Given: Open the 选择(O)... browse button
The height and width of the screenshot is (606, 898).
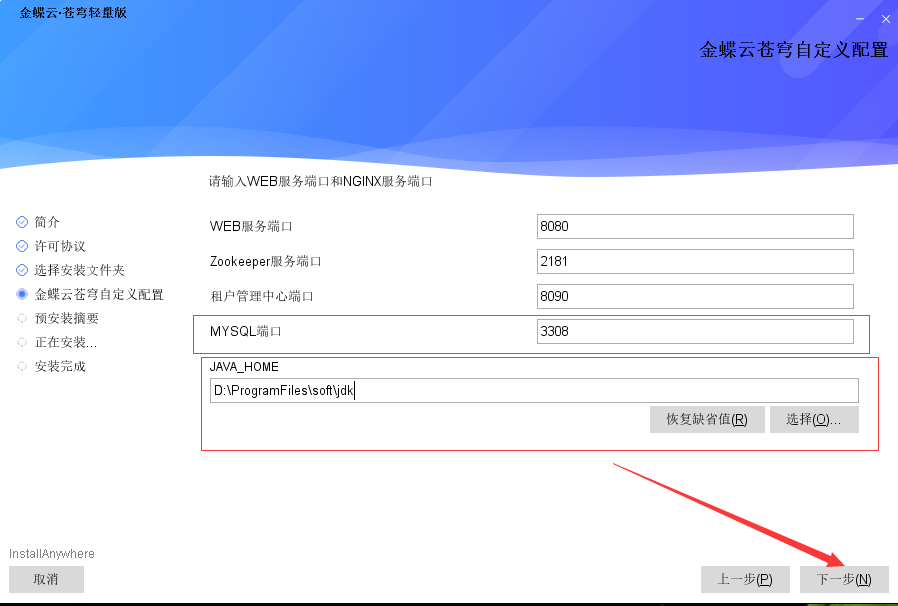Looking at the screenshot, I should (814, 419).
